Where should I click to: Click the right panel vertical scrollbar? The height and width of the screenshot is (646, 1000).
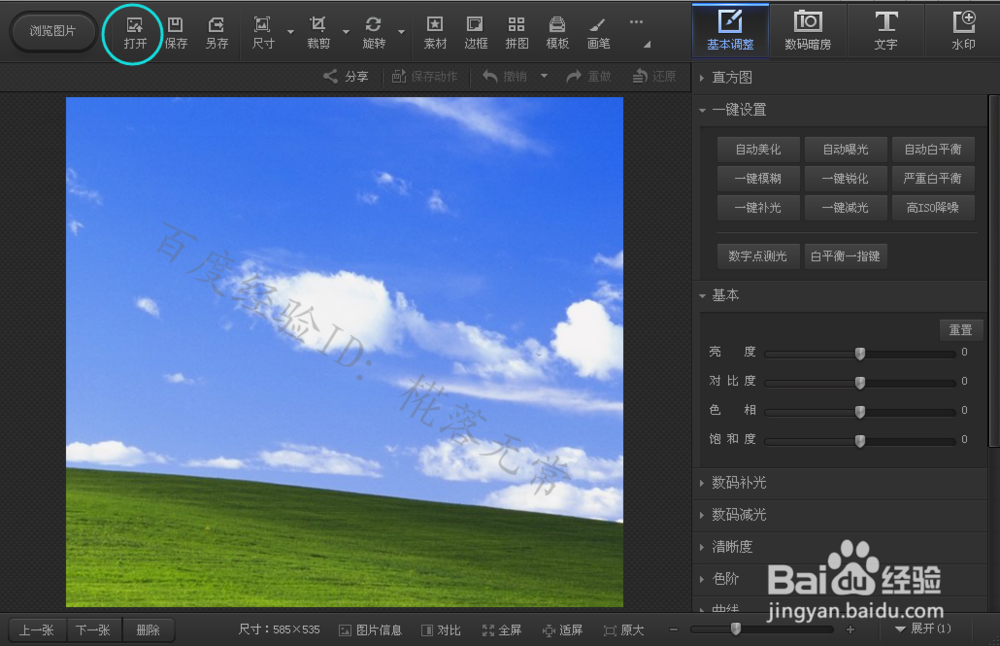click(994, 271)
